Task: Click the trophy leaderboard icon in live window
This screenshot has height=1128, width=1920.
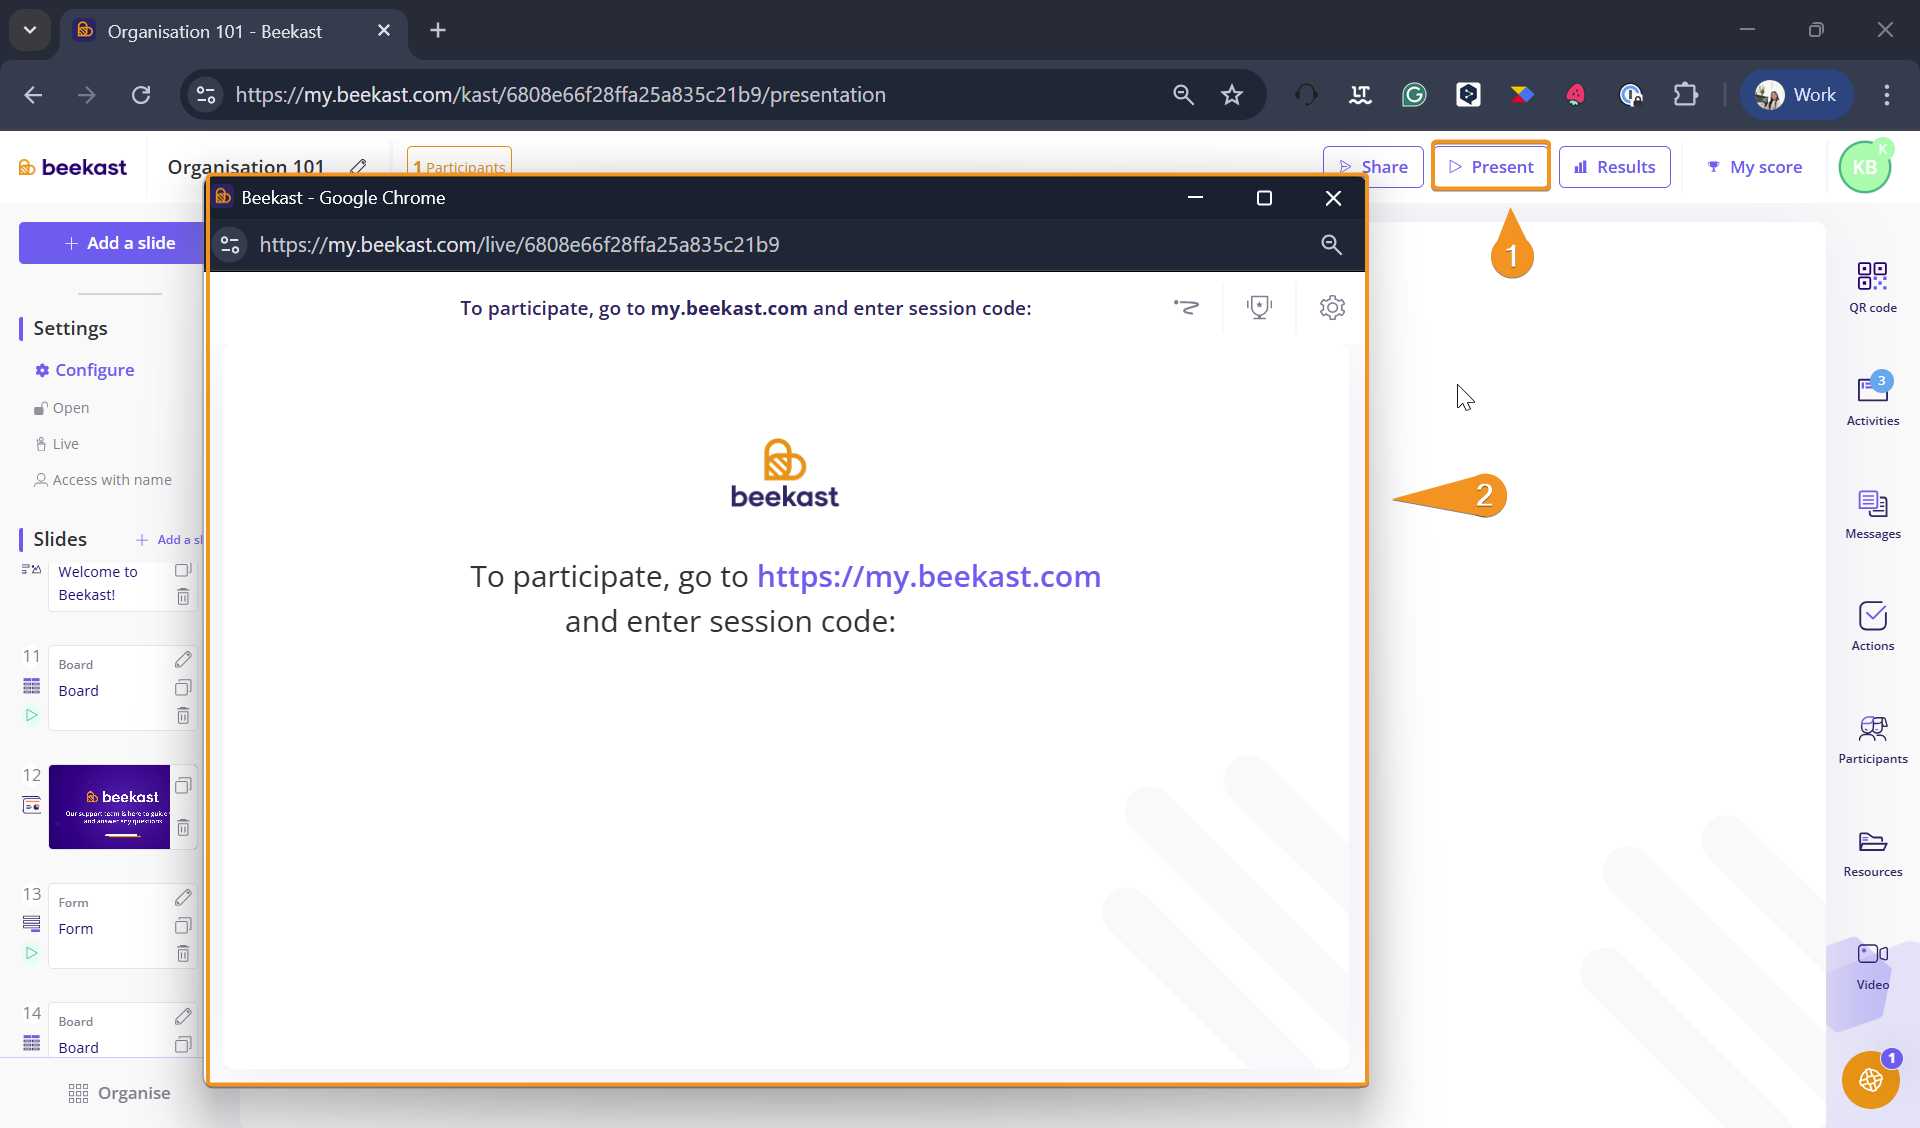Action: click(1259, 307)
